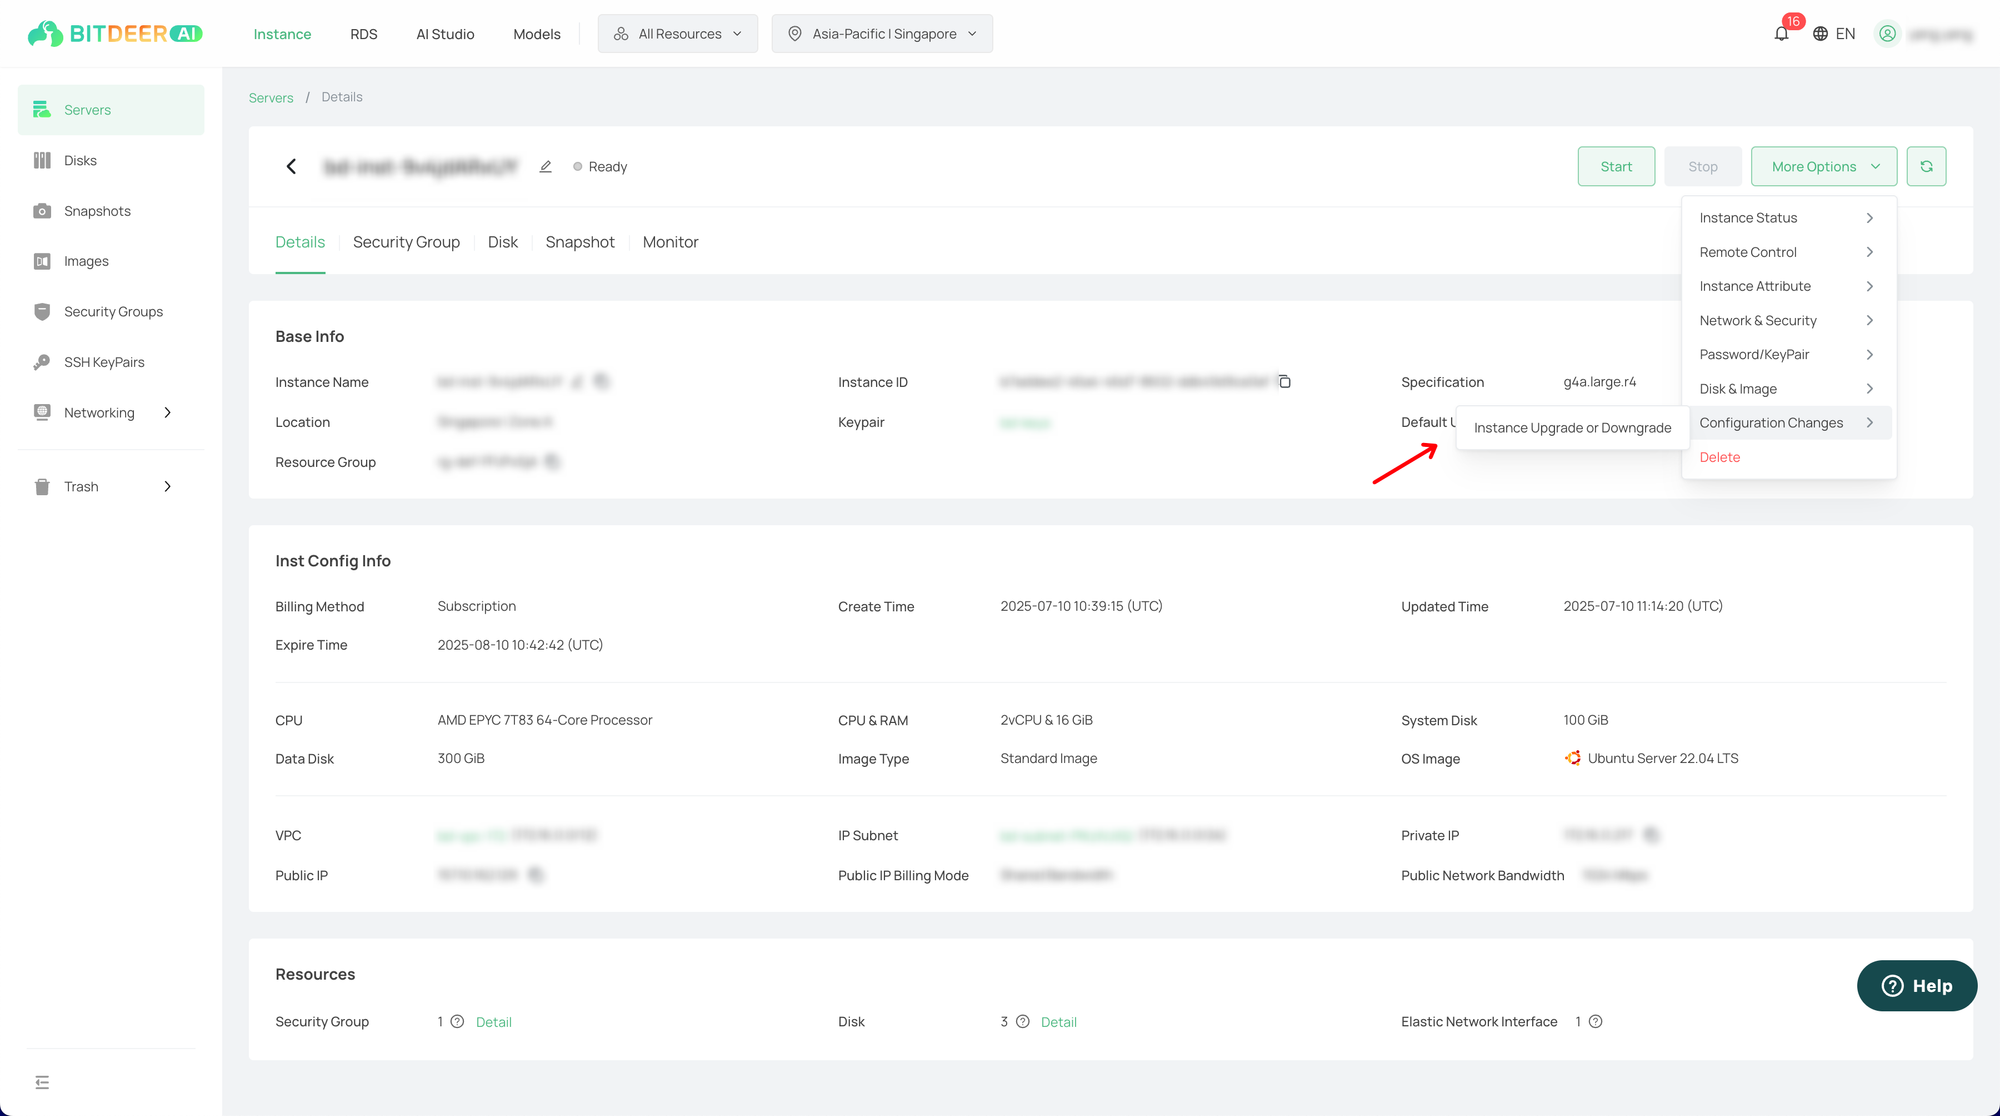Image resolution: width=2000 pixels, height=1116 pixels.
Task: Choose Instance Upgrade or Downgrade
Action: (1572, 428)
